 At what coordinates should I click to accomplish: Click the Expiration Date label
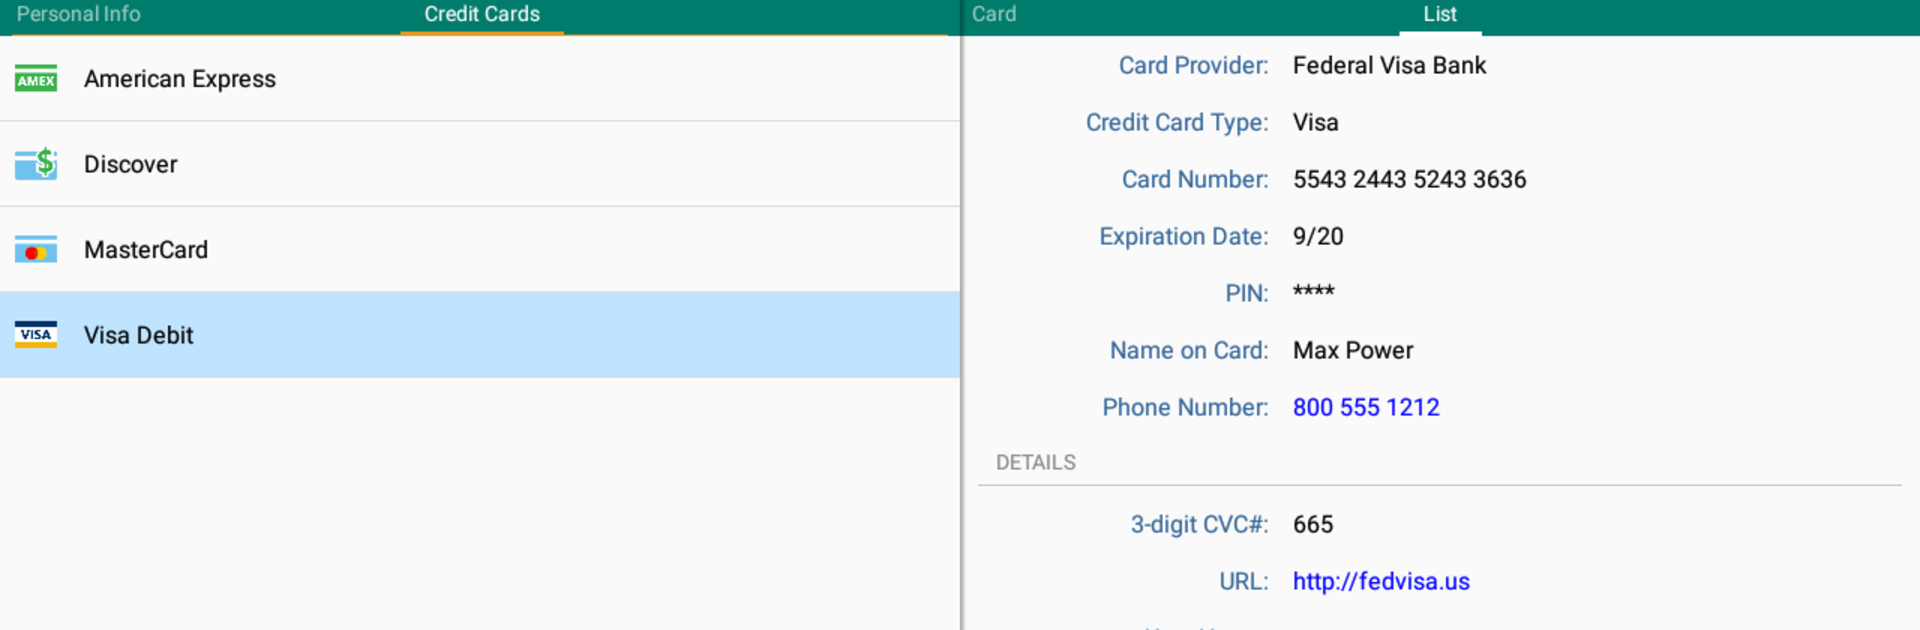[x=1184, y=236]
